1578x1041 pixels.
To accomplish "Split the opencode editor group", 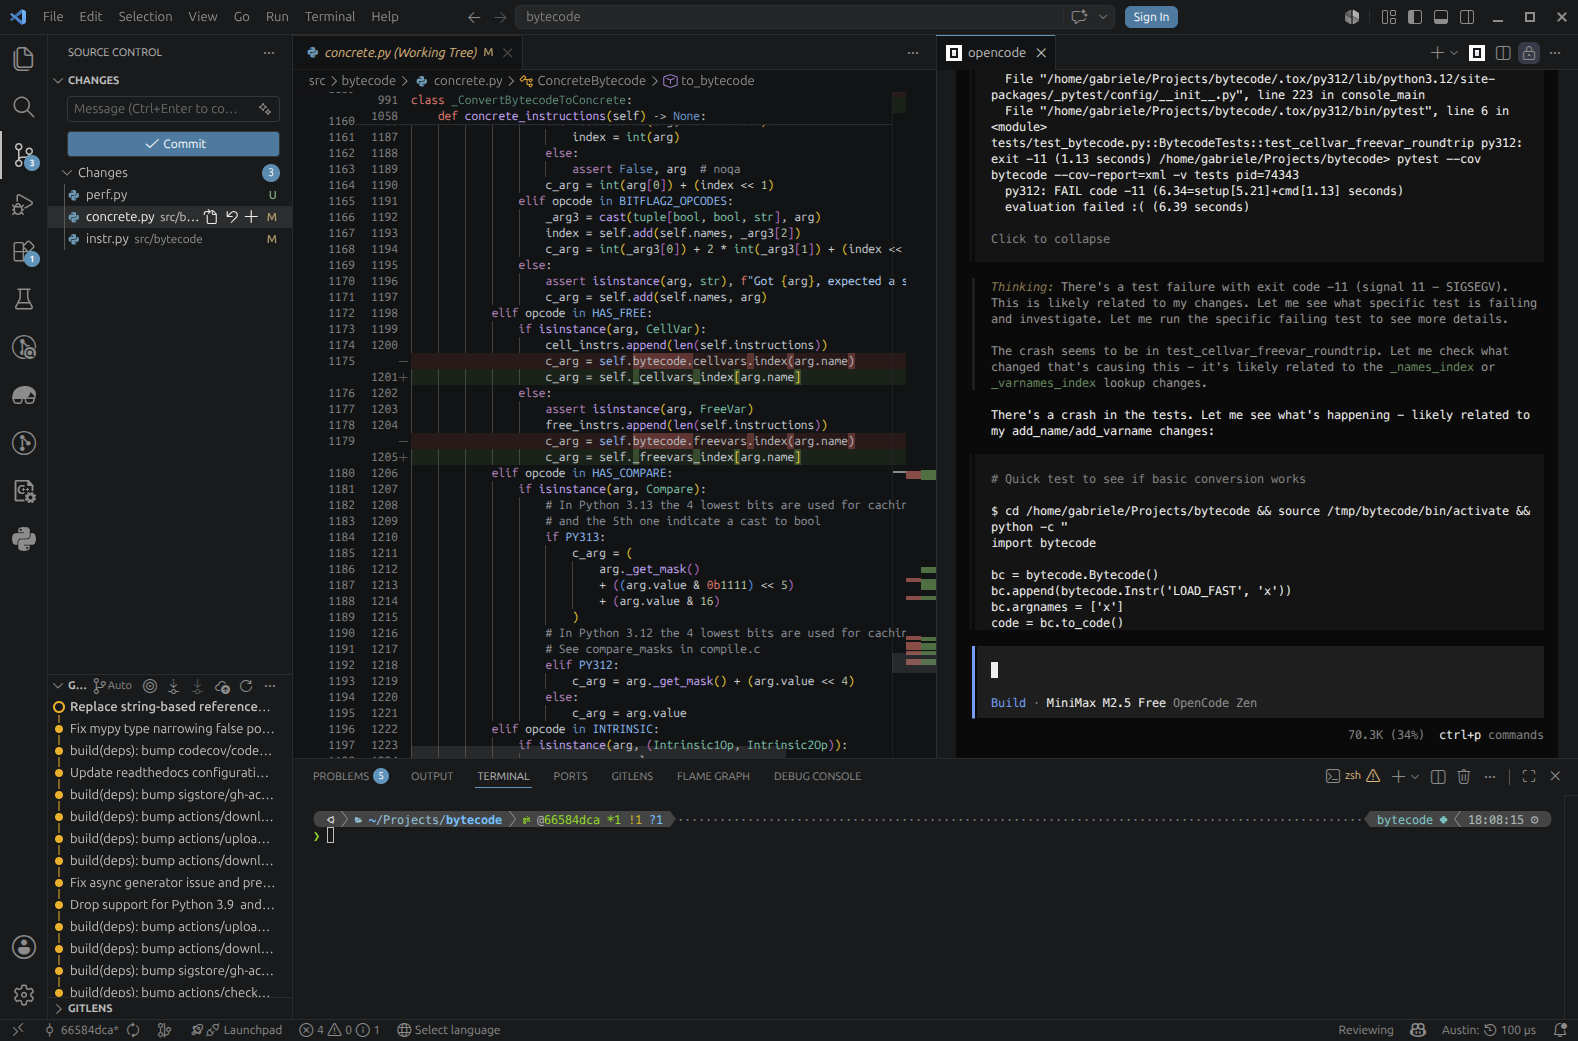I will 1503,53.
